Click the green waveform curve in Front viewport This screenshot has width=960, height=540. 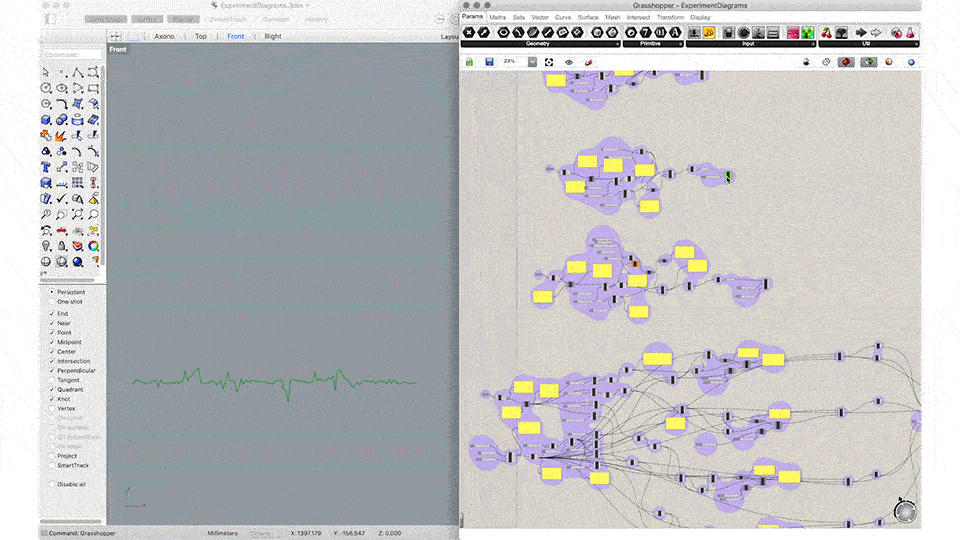(274, 383)
